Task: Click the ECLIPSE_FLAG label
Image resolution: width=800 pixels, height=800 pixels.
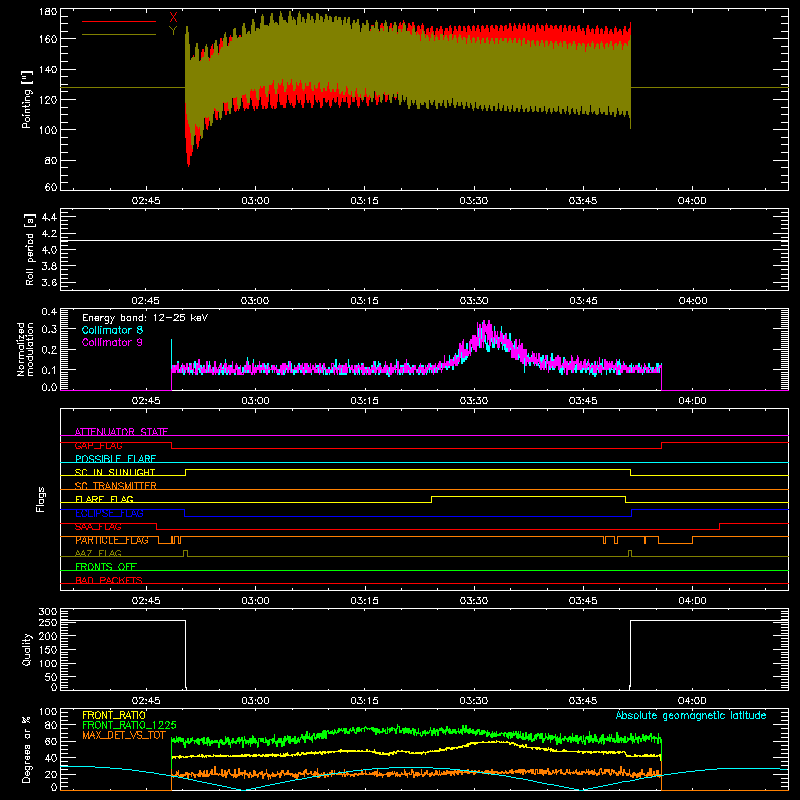Action: pyautogui.click(x=109, y=513)
